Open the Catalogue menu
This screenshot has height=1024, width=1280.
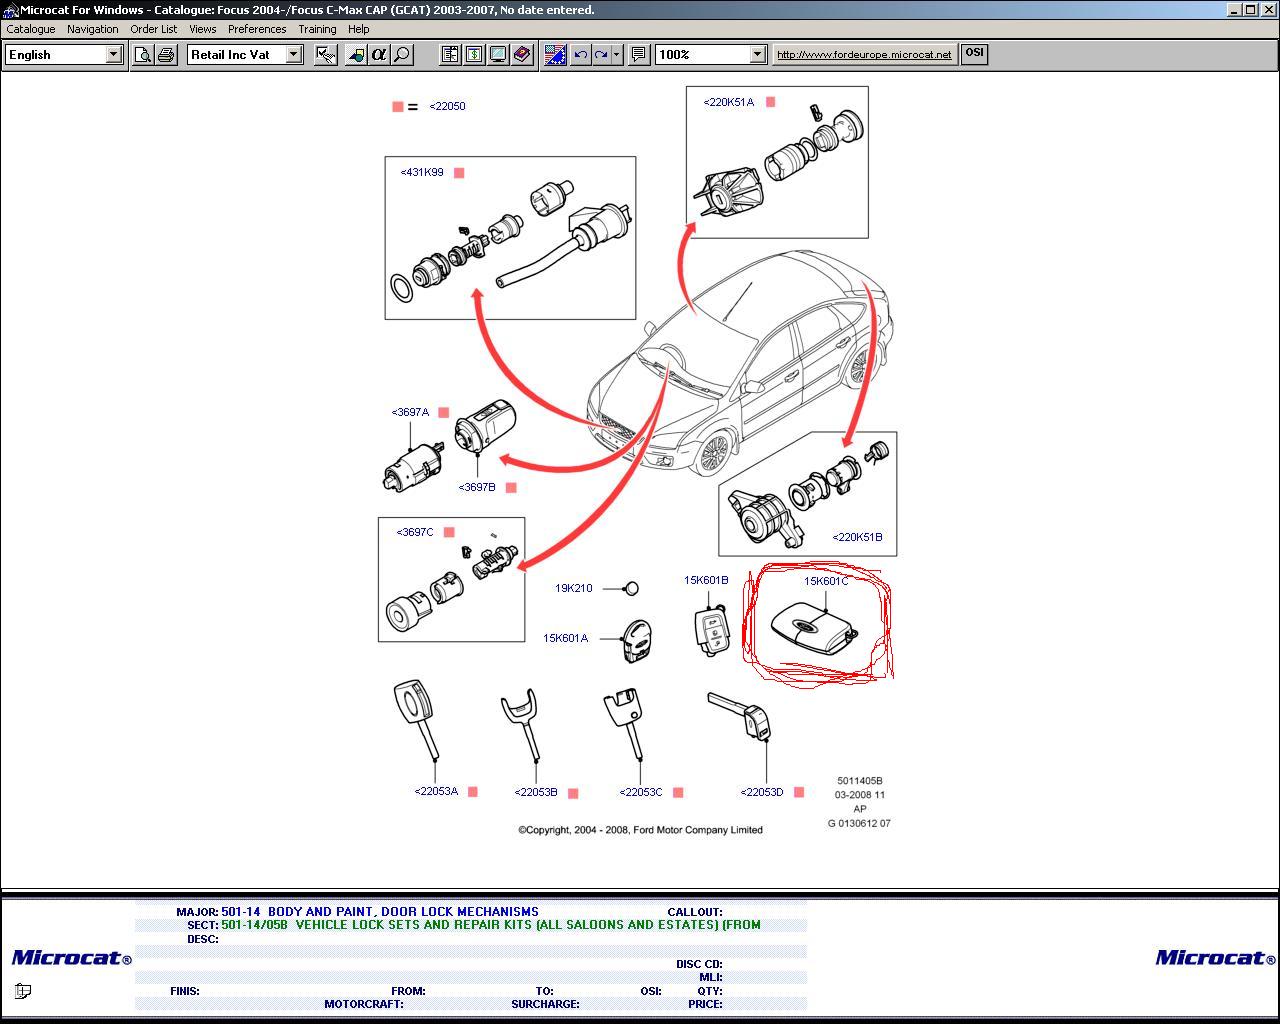tap(31, 29)
